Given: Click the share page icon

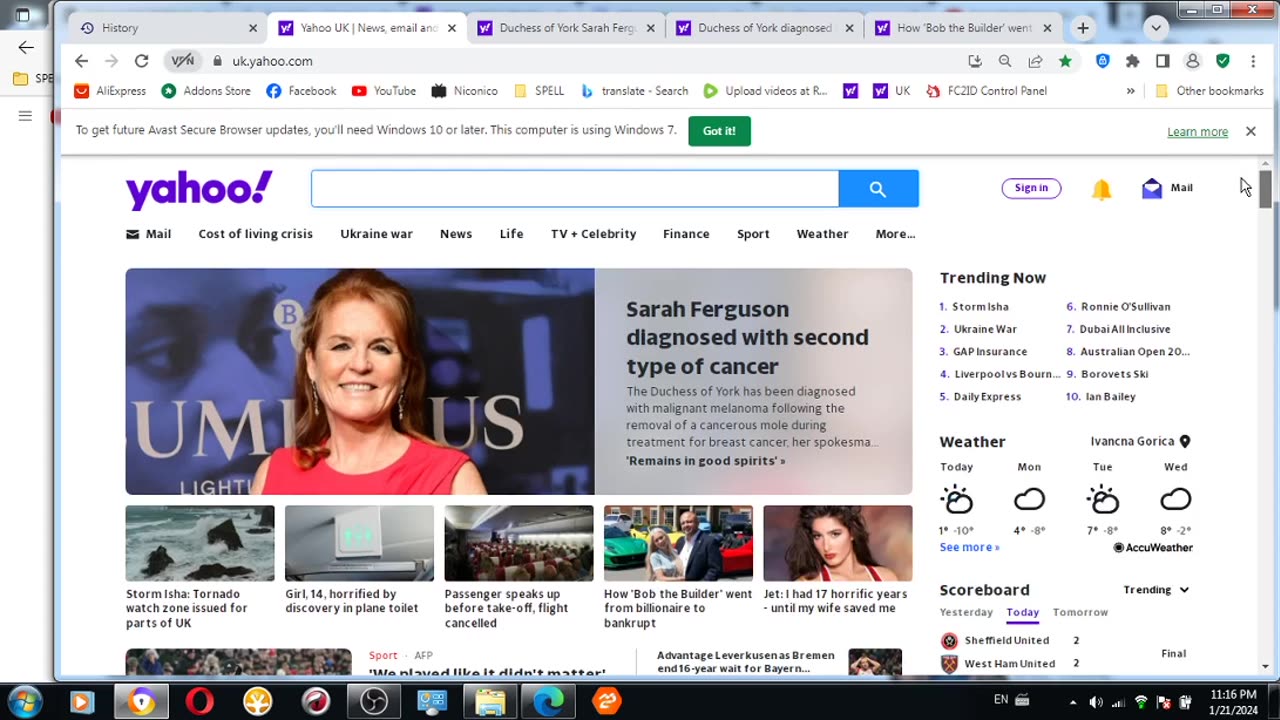Looking at the screenshot, I should coord(1035,61).
